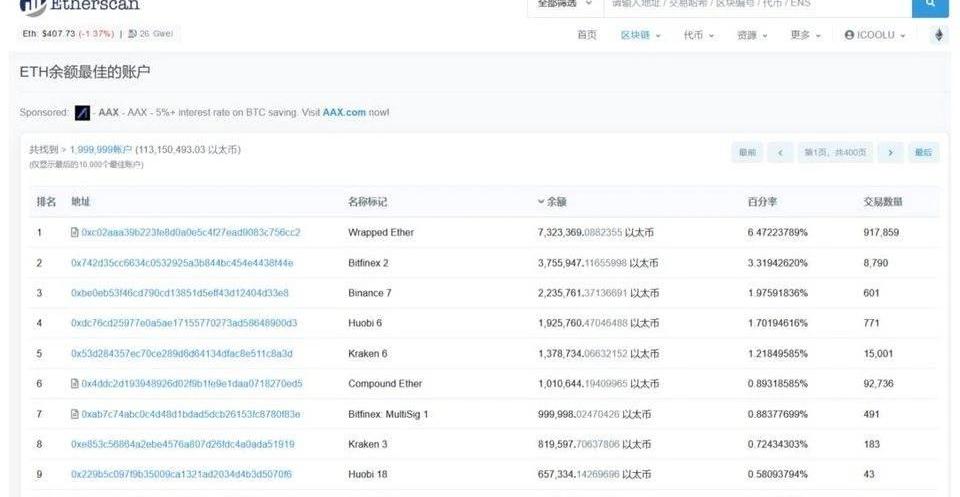This screenshot has width=960, height=497.
Task: Open the AAX.com sponsored link
Action: tap(343, 112)
